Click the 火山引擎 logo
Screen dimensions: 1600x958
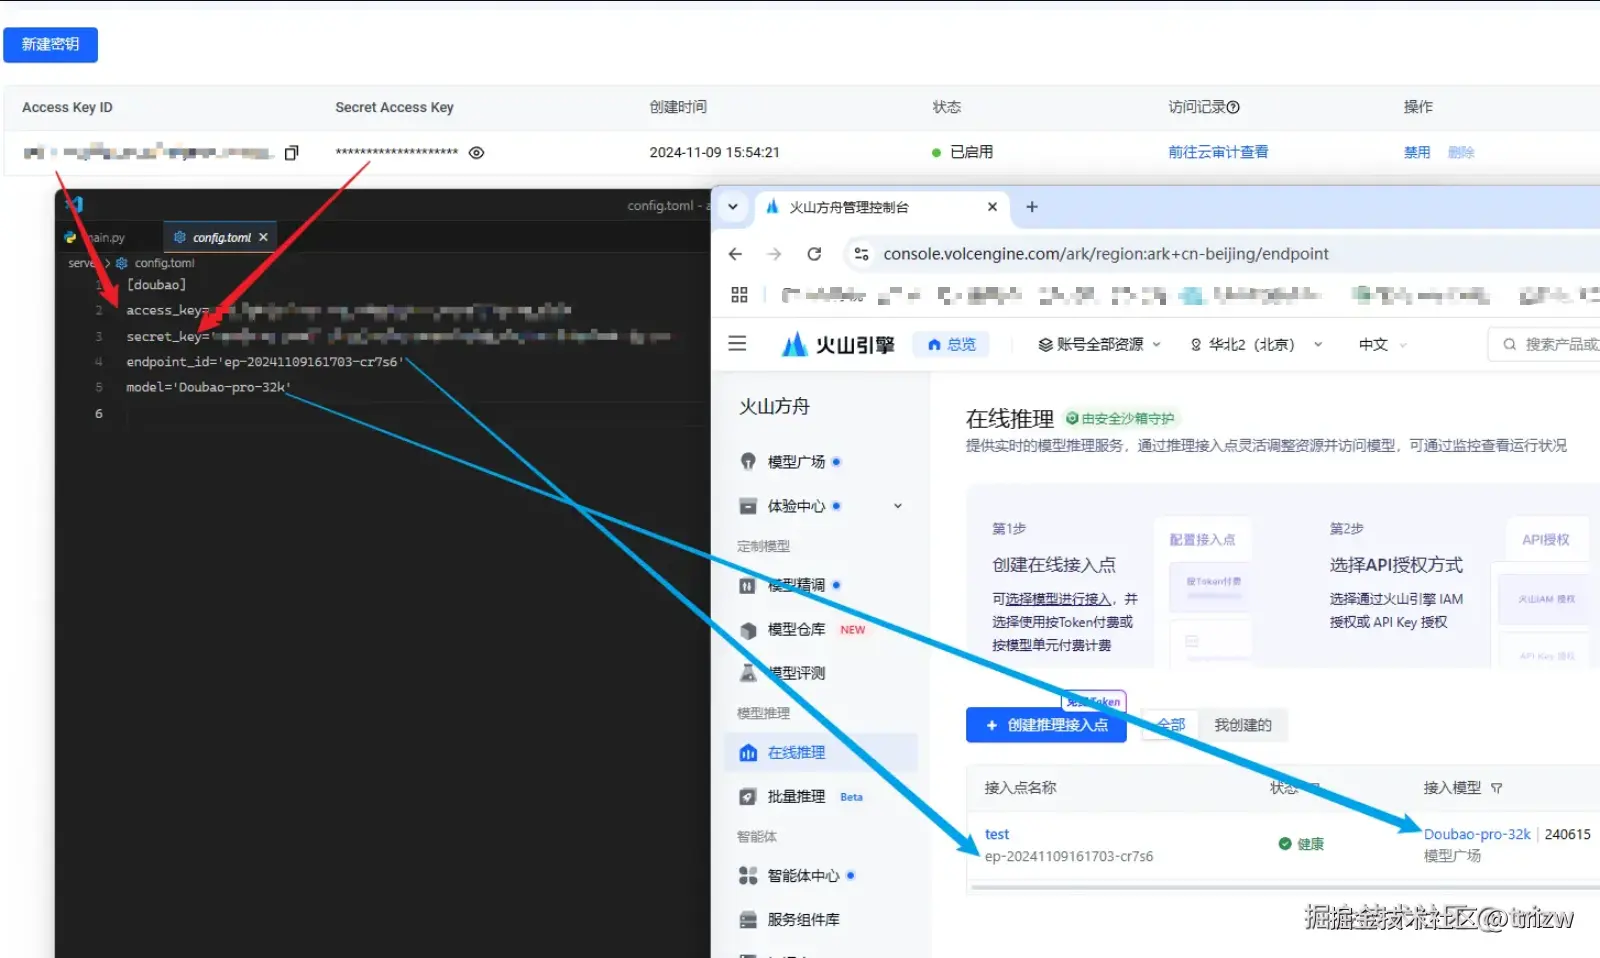click(838, 345)
